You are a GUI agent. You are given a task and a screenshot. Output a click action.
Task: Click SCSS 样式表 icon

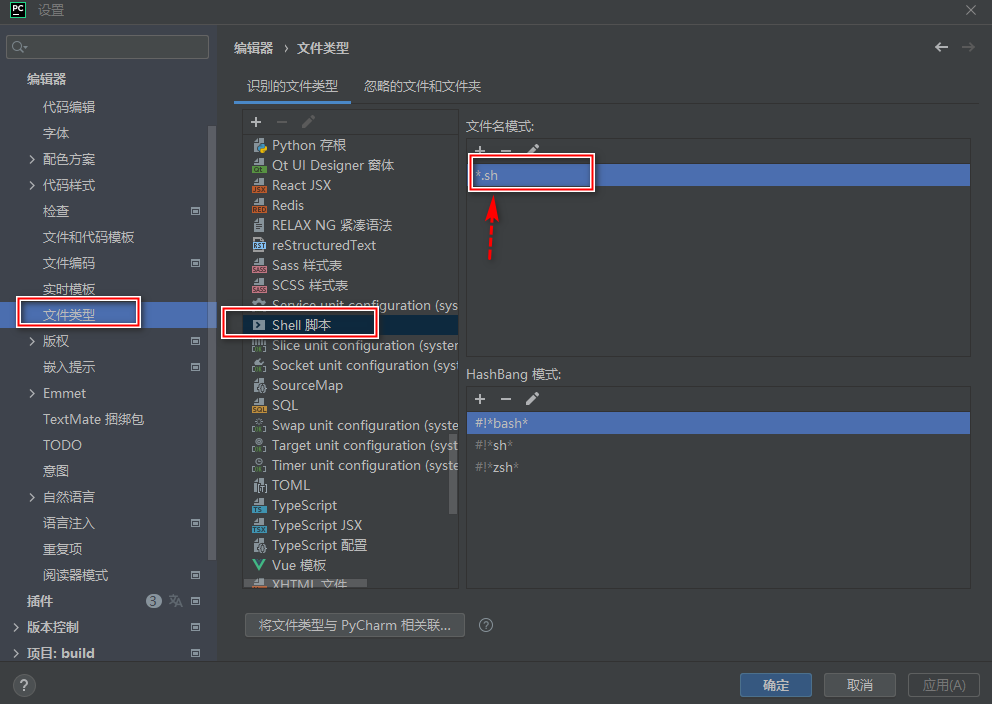(259, 285)
